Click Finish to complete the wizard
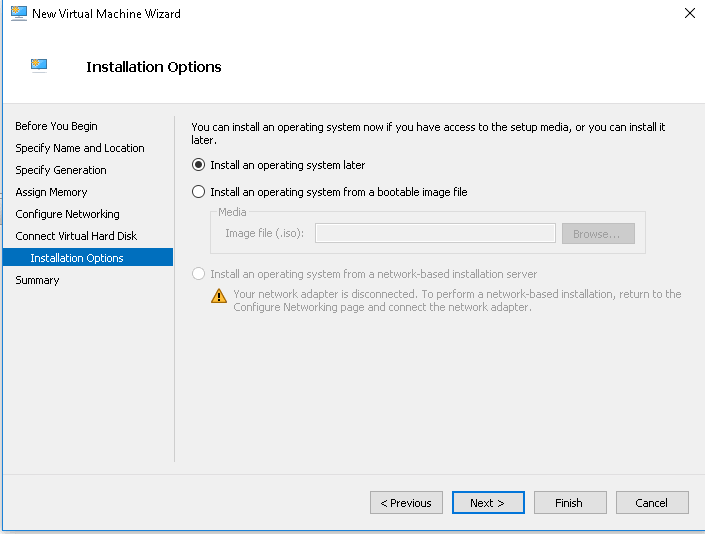 [x=570, y=503]
